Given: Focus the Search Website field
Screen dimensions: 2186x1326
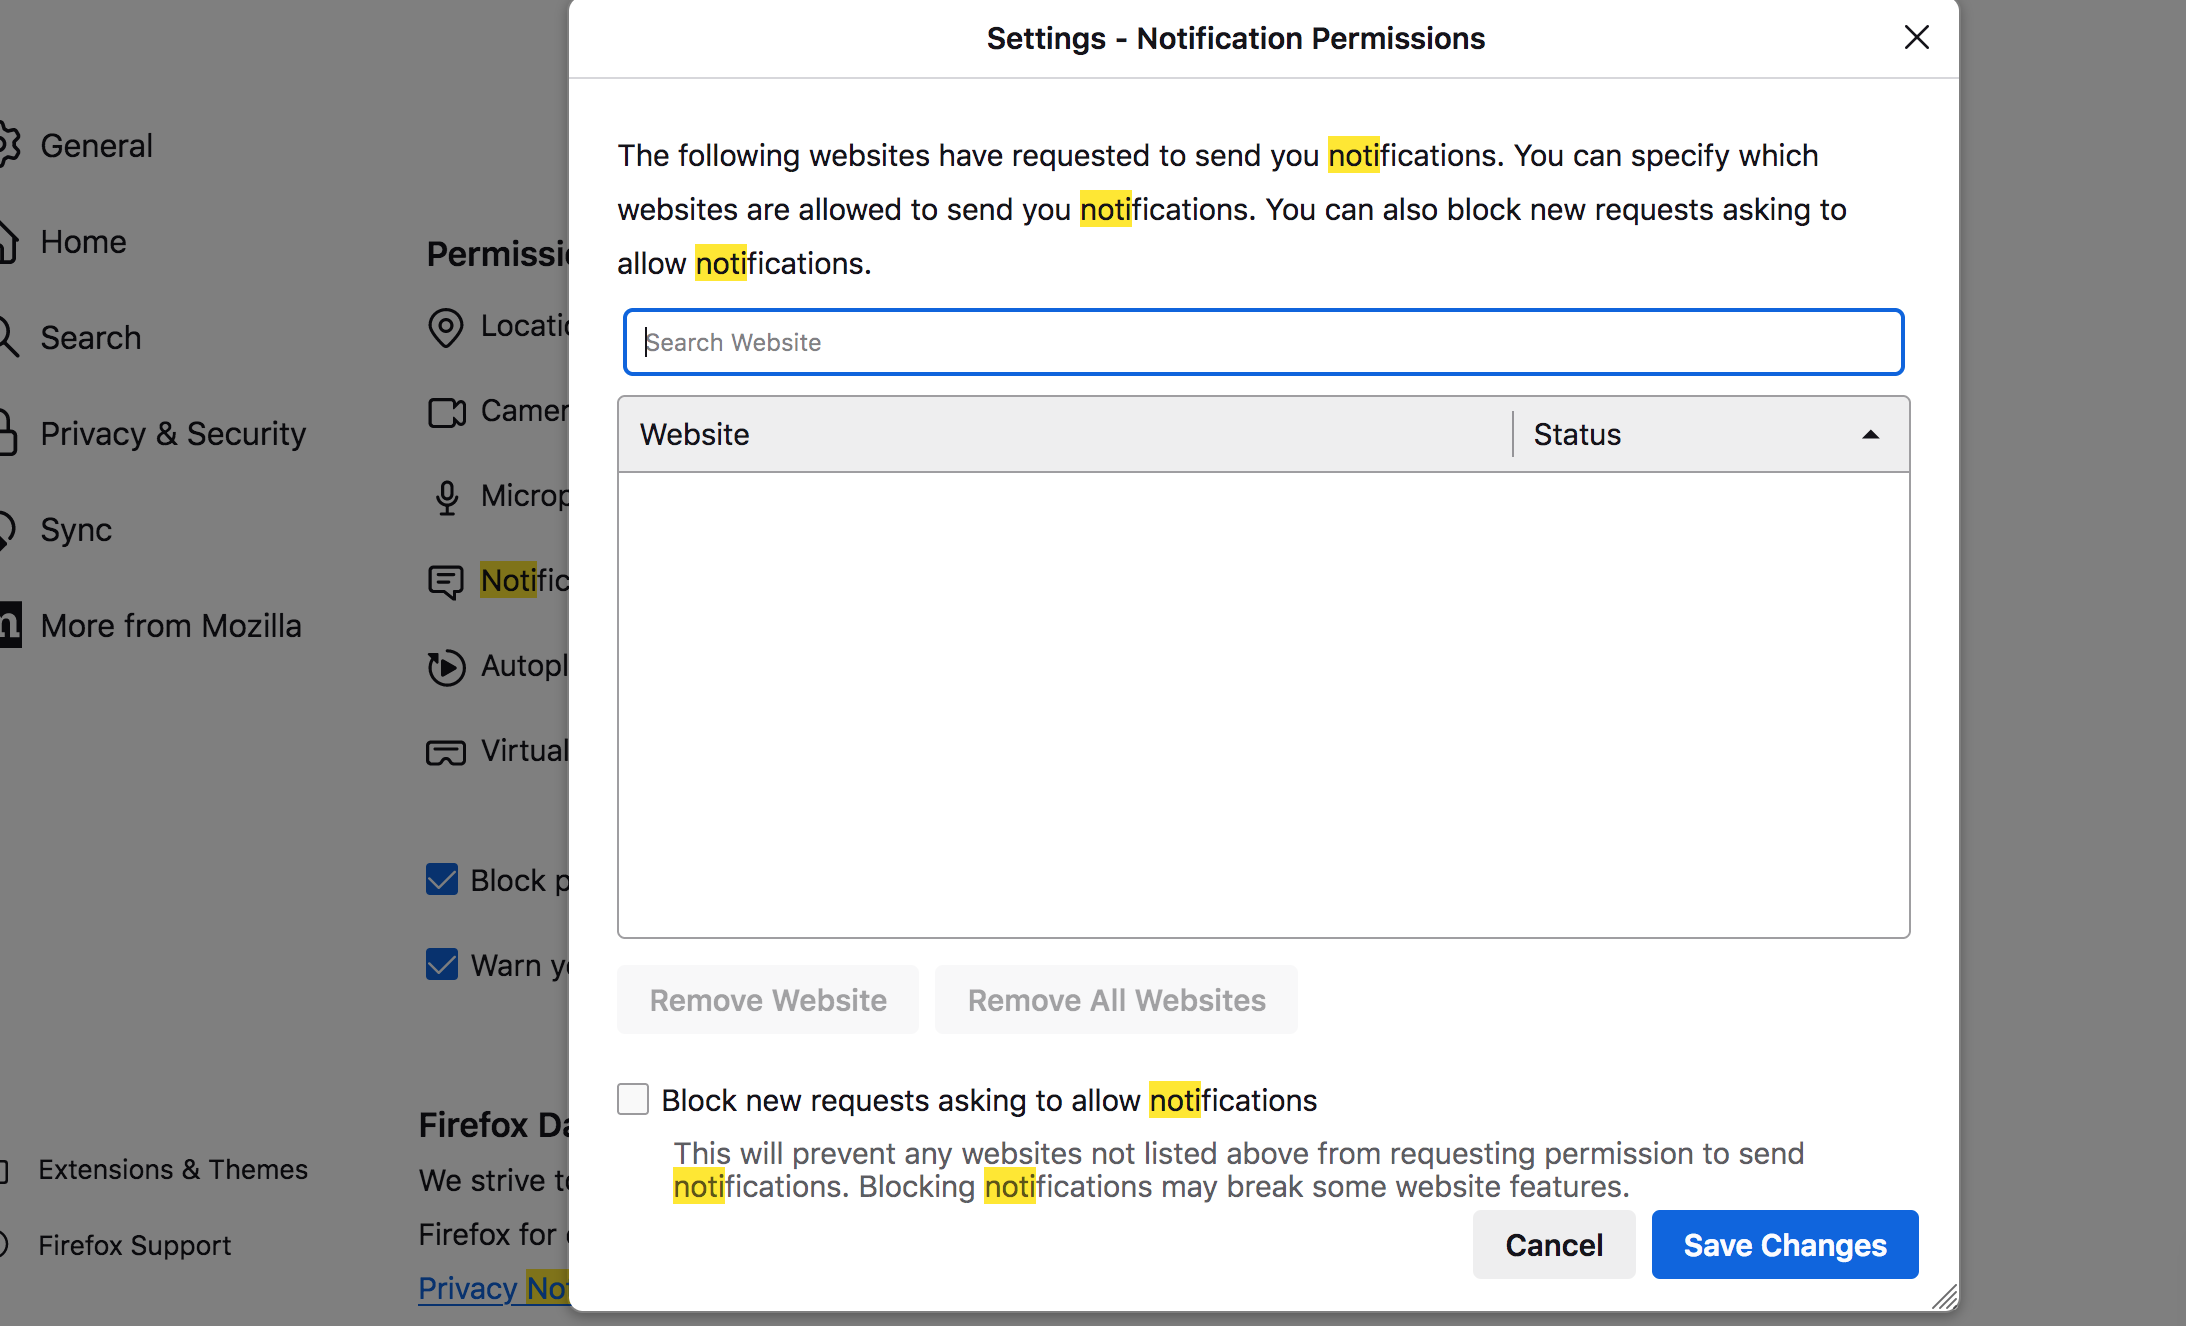Looking at the screenshot, I should 1262,343.
